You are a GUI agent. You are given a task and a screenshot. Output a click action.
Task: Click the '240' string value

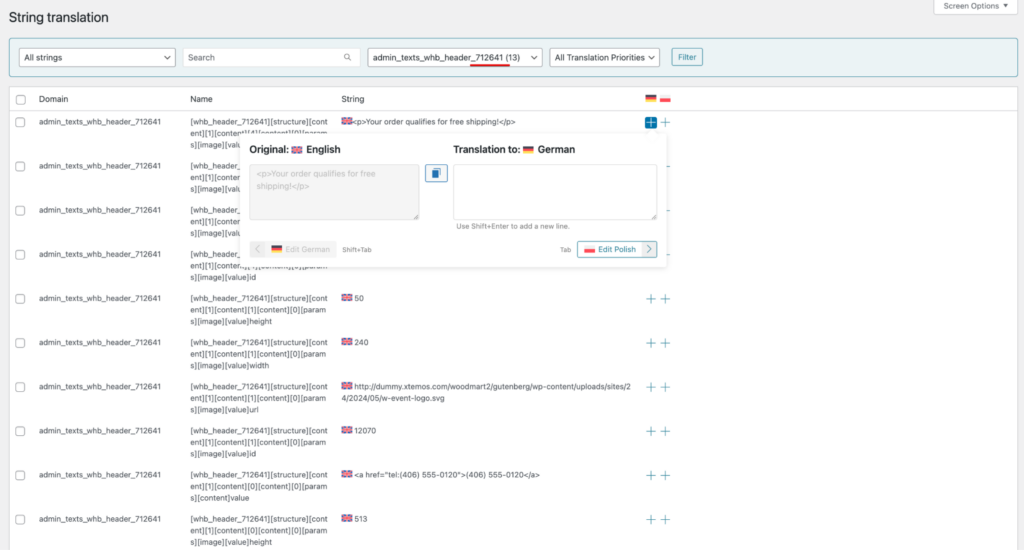(x=360, y=342)
